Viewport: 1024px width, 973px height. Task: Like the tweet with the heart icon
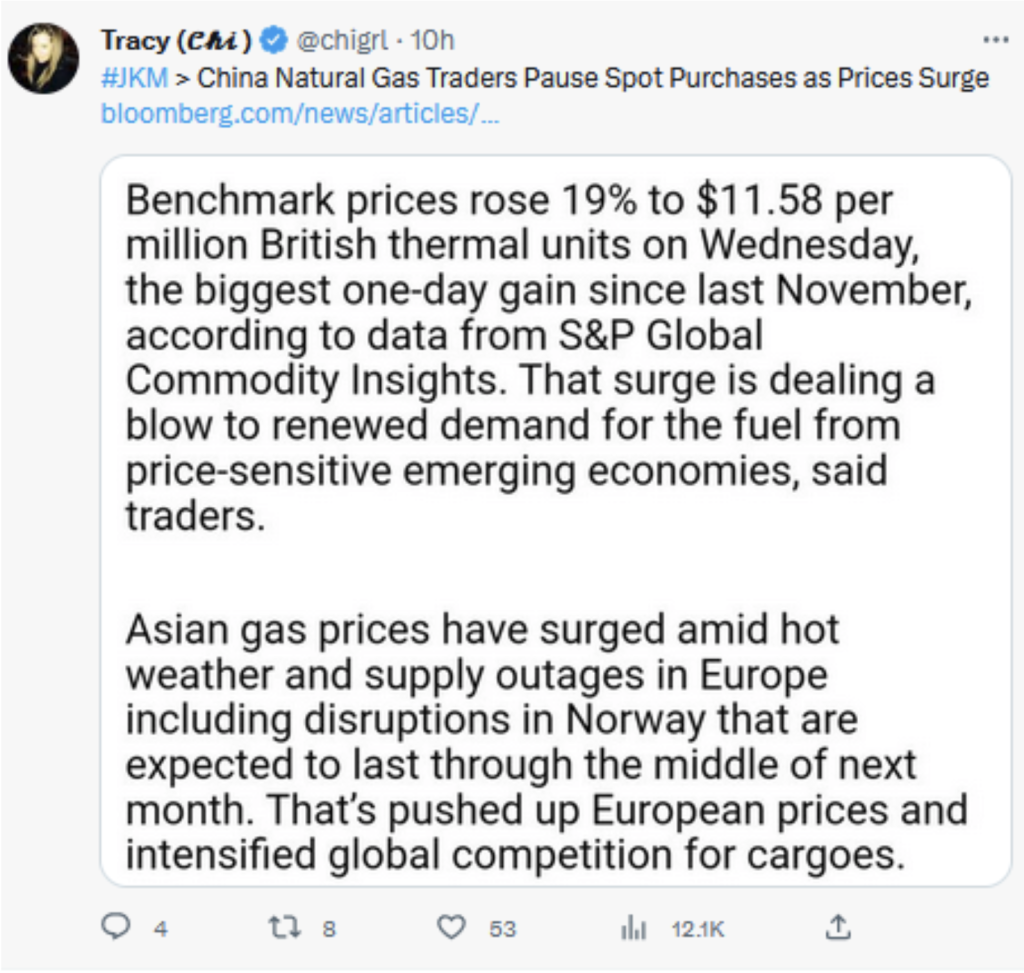451,927
